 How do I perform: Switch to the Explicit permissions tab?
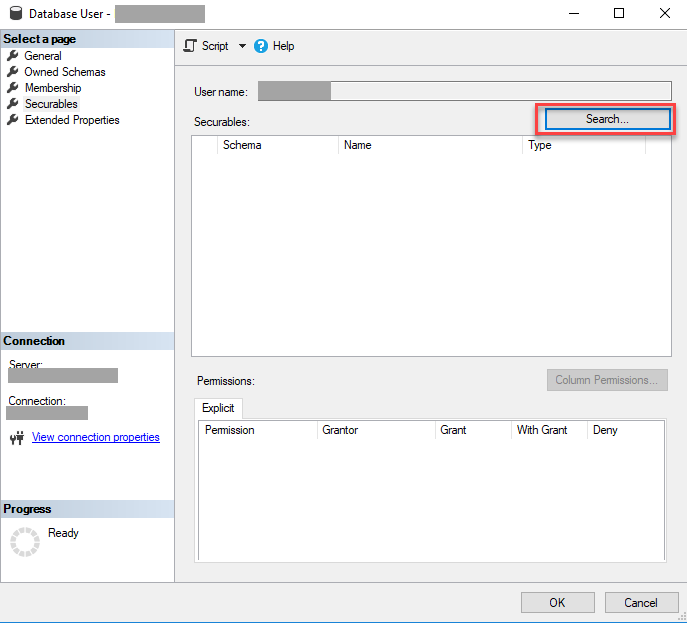pos(218,409)
